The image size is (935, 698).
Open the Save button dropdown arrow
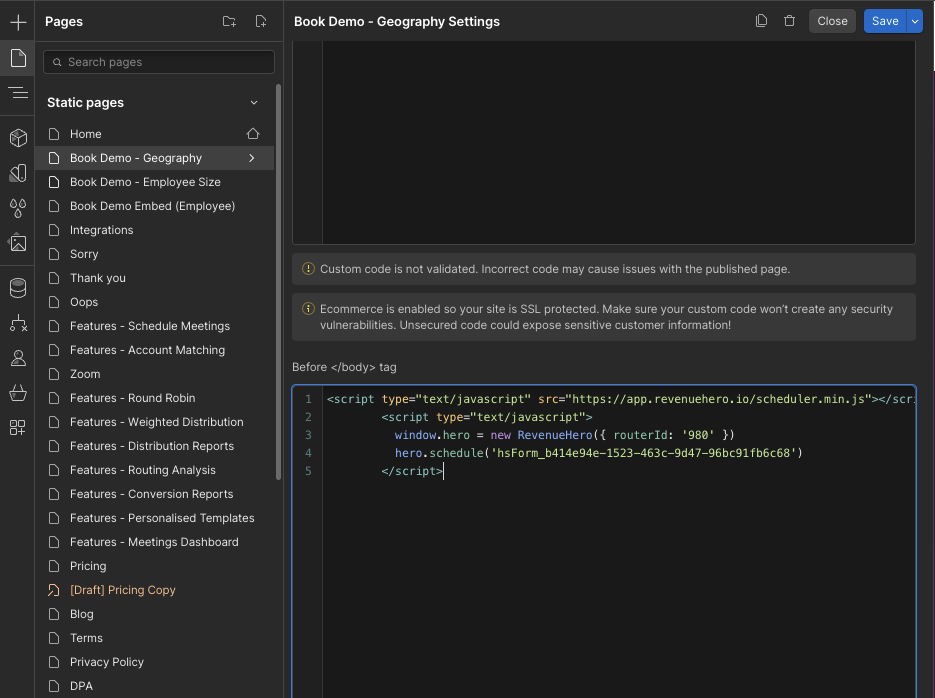point(914,21)
